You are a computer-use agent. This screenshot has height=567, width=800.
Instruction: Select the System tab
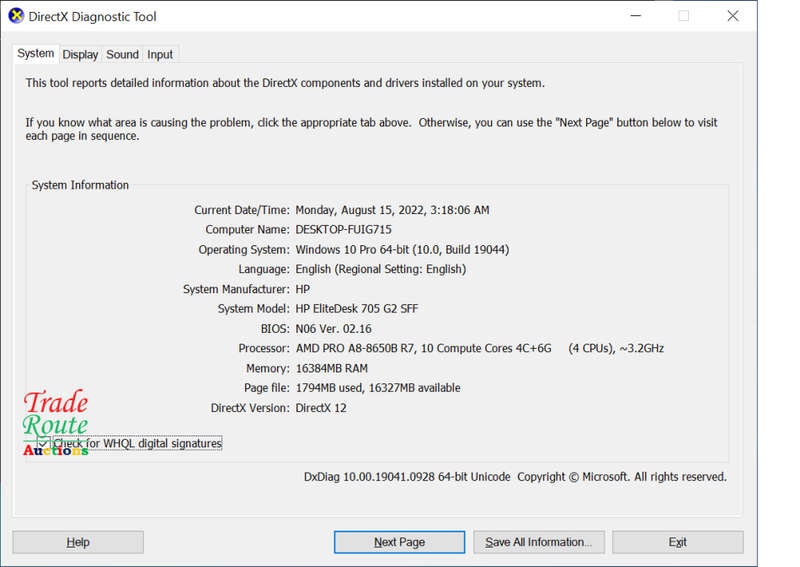(x=35, y=54)
